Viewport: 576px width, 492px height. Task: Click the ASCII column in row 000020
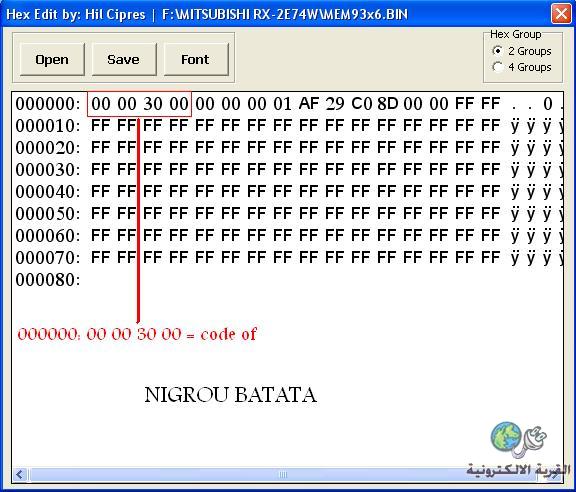click(537, 148)
